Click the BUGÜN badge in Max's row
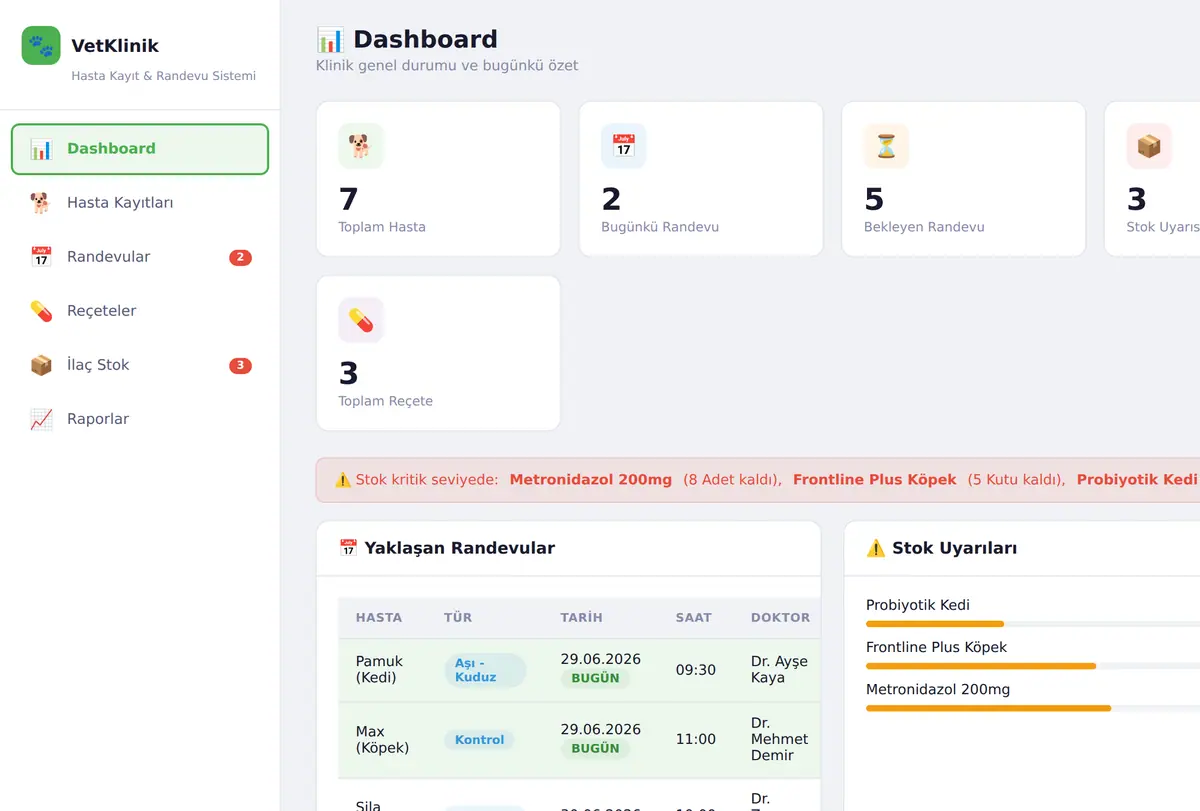1200x811 pixels. (x=595, y=748)
